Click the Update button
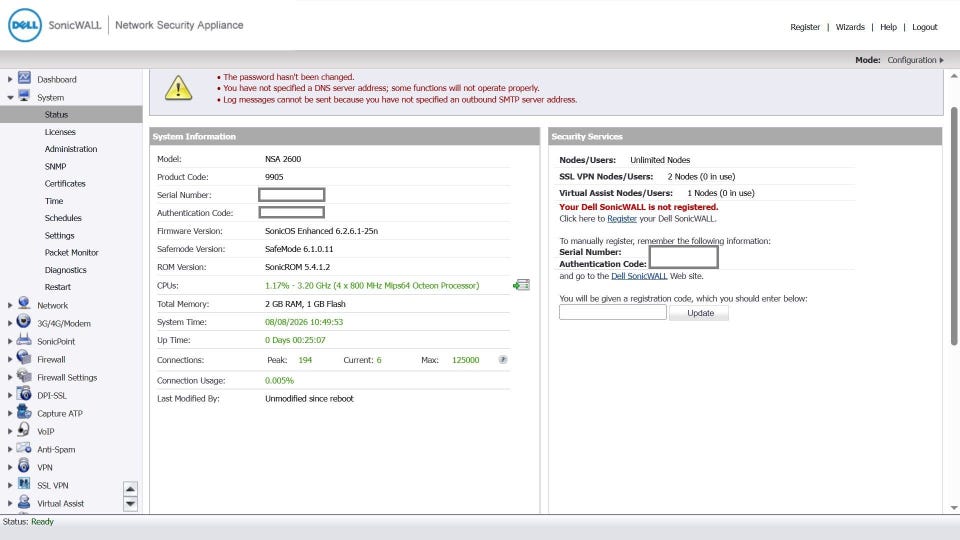 click(x=699, y=313)
